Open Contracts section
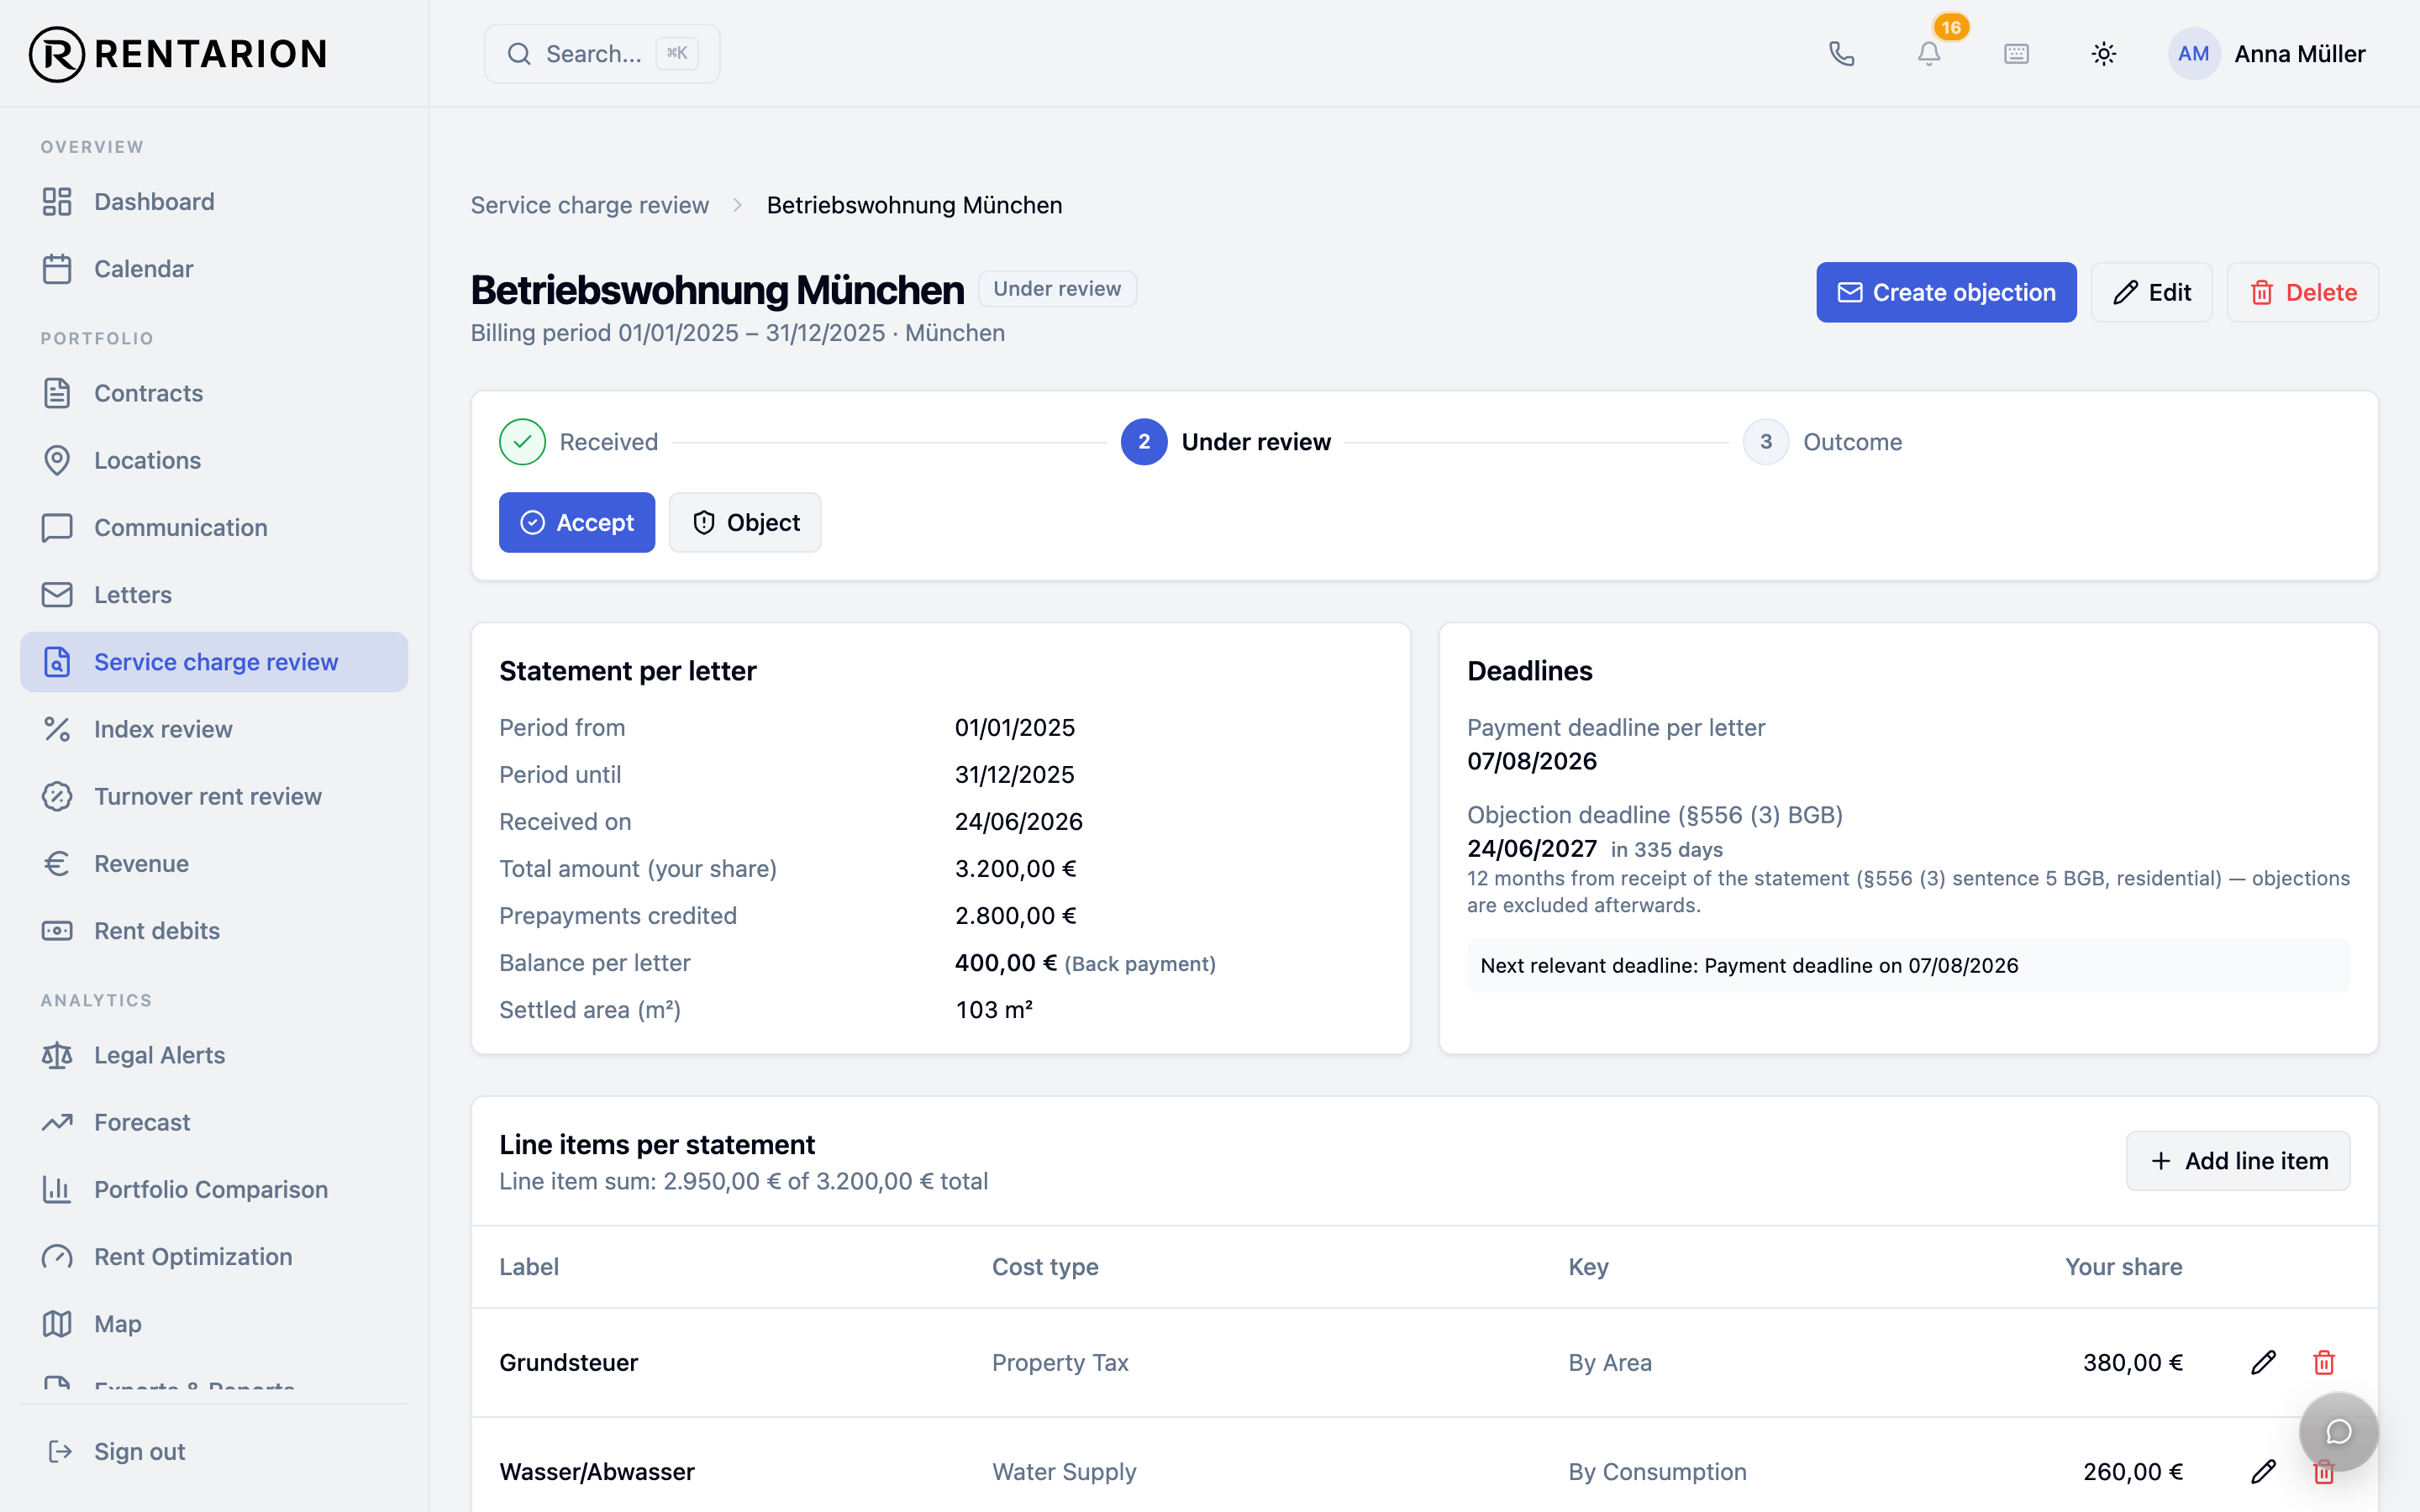This screenshot has width=2420, height=1512. click(214, 393)
